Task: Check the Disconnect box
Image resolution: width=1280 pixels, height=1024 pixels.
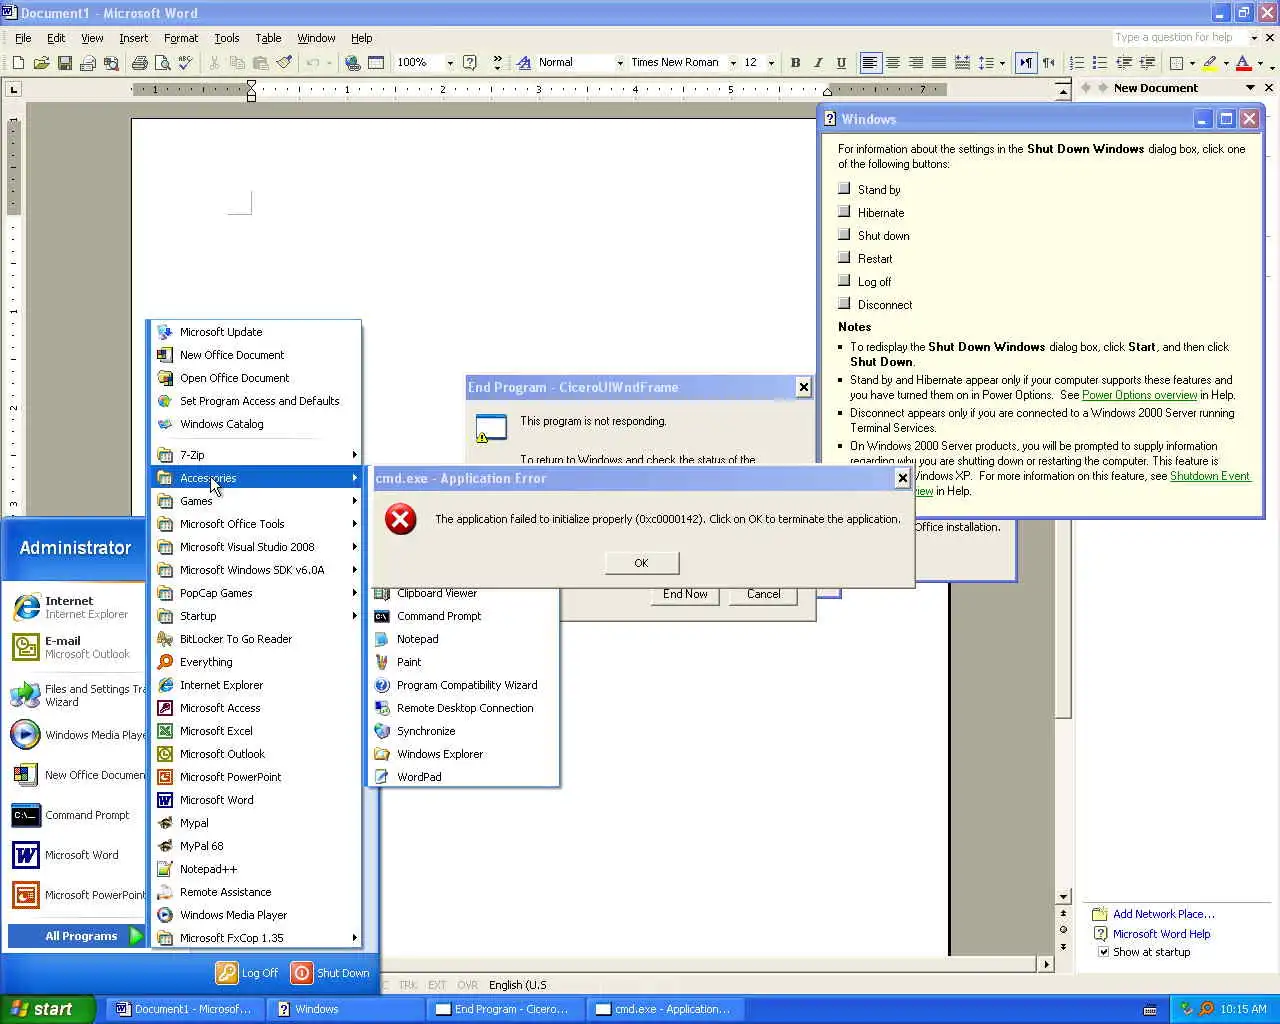Action: pos(844,303)
